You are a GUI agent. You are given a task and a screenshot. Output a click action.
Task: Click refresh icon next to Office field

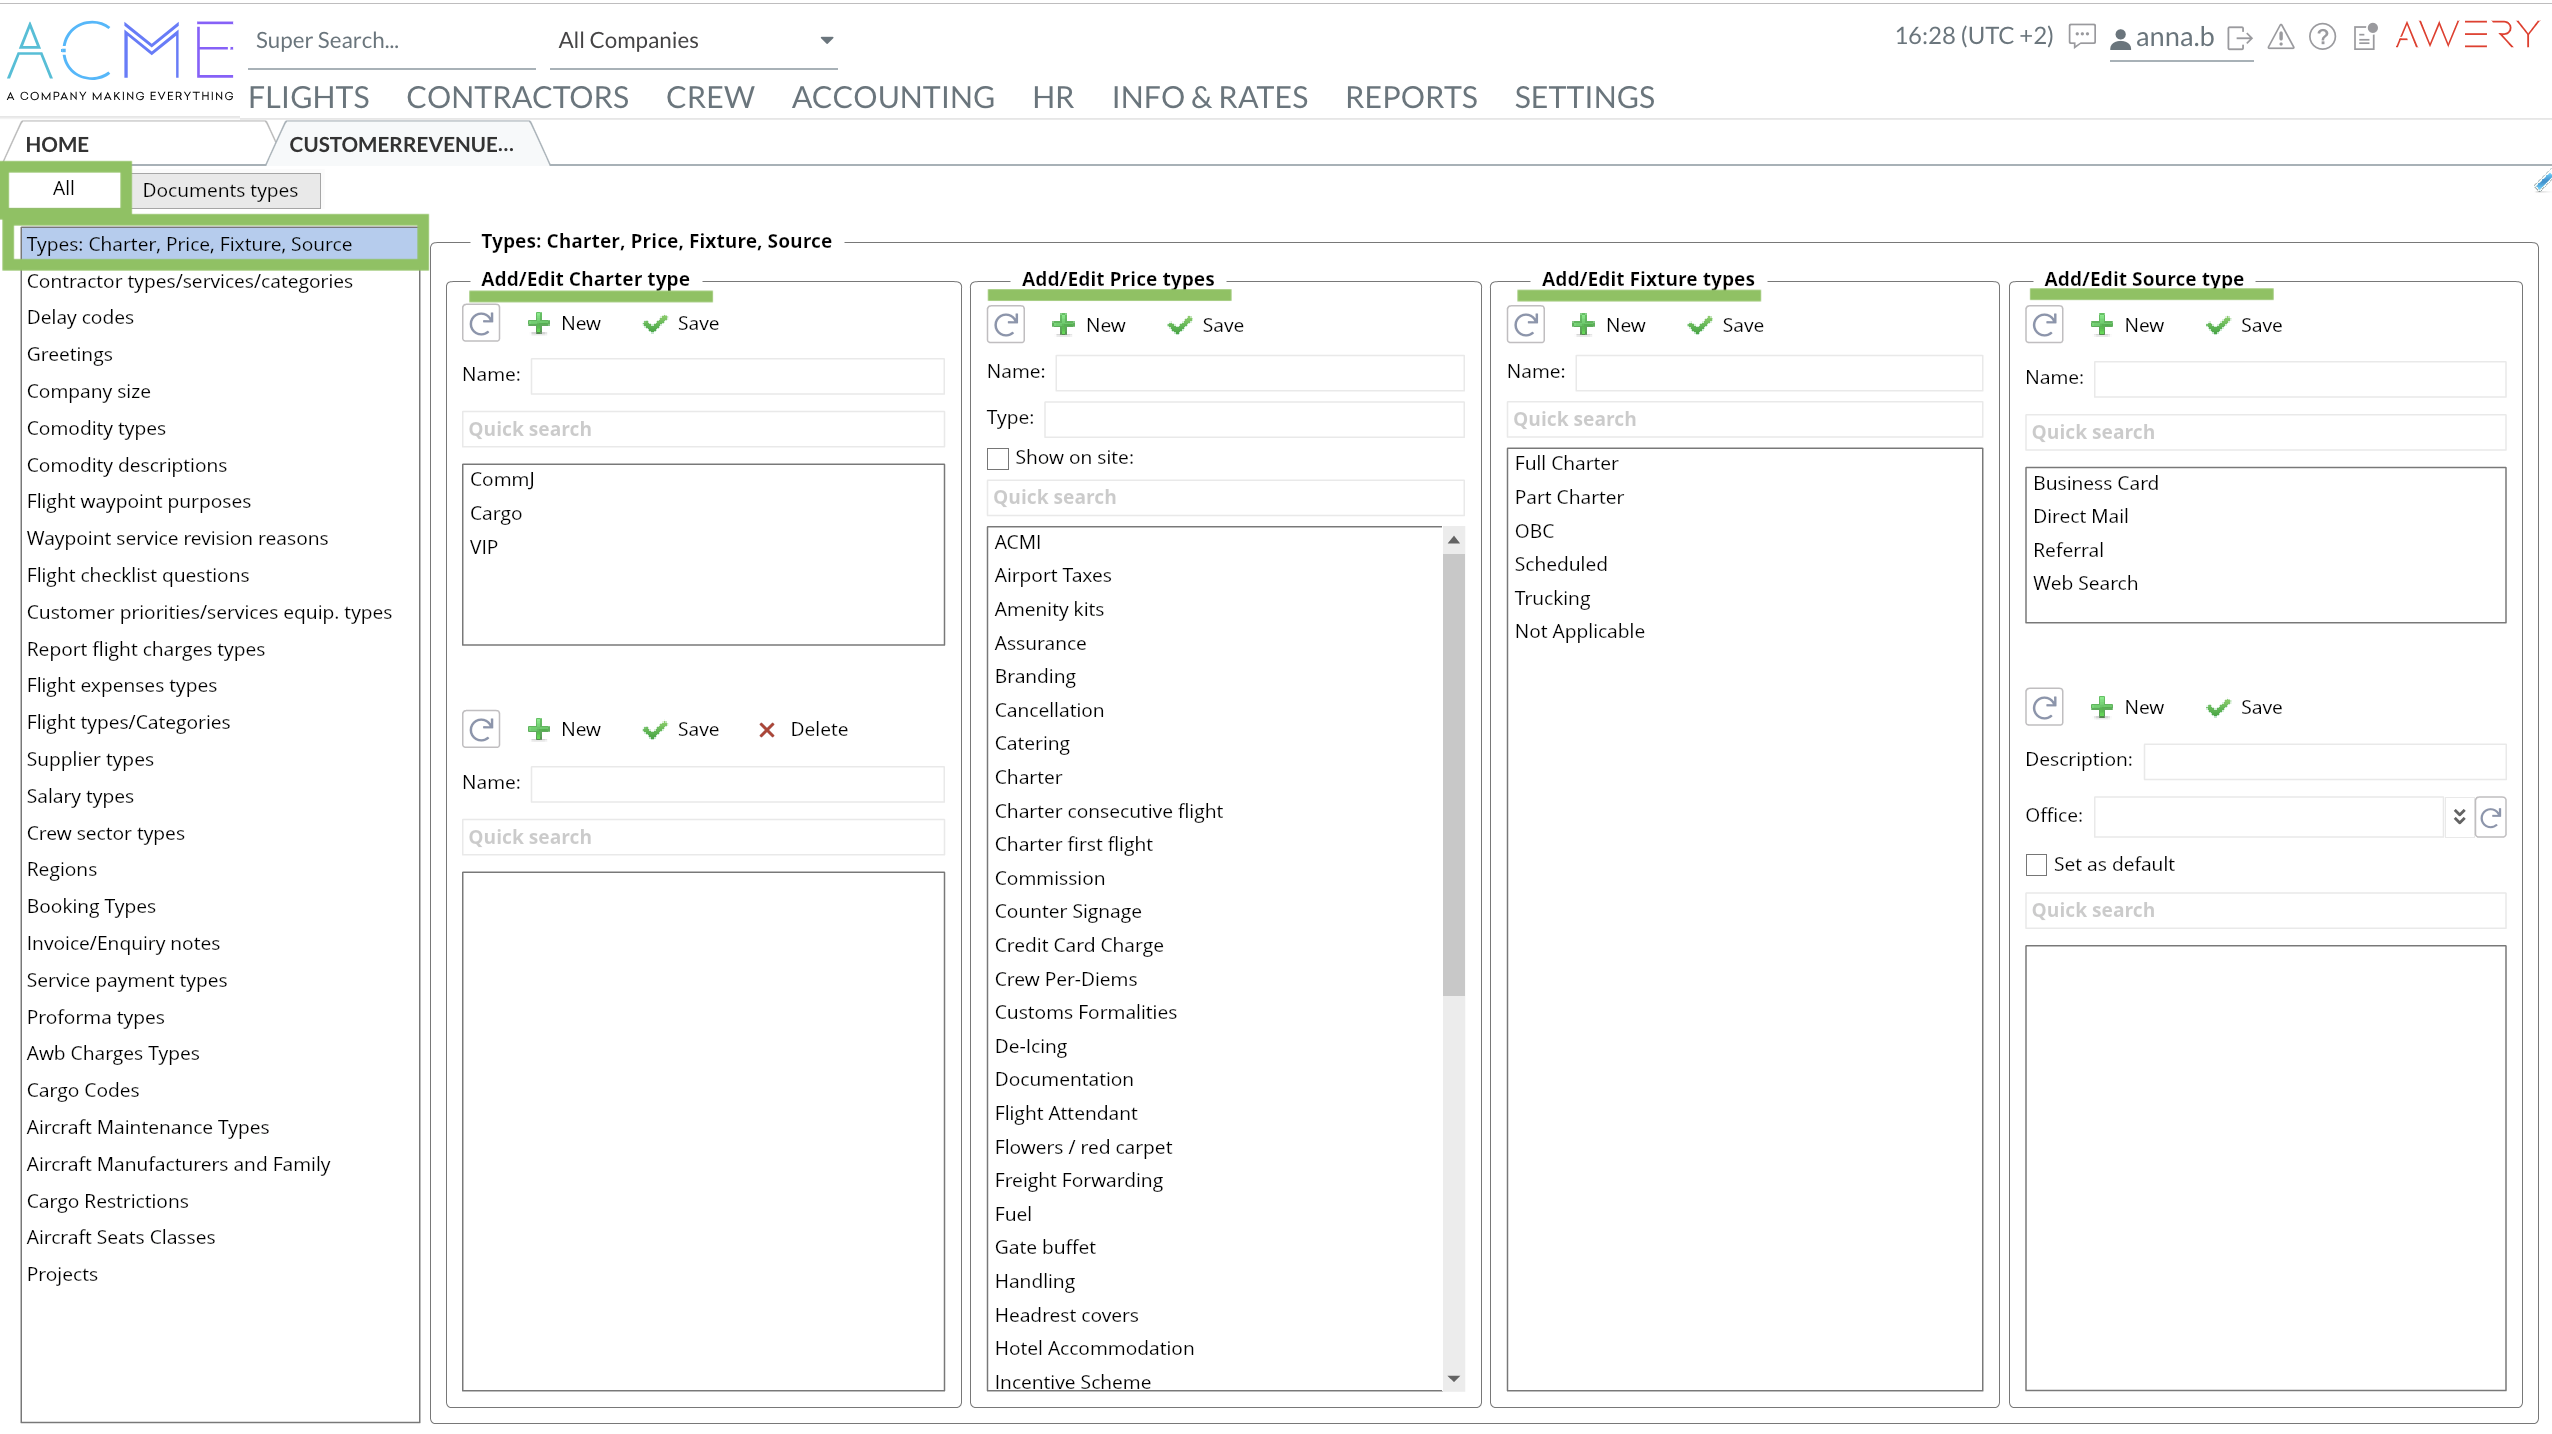click(x=2491, y=817)
